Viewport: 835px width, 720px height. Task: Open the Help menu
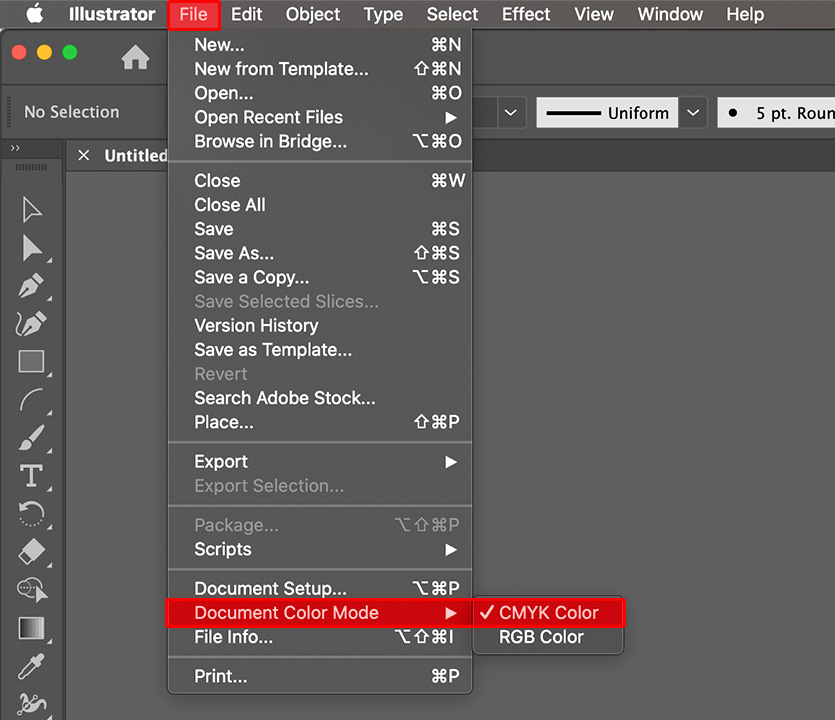745,14
